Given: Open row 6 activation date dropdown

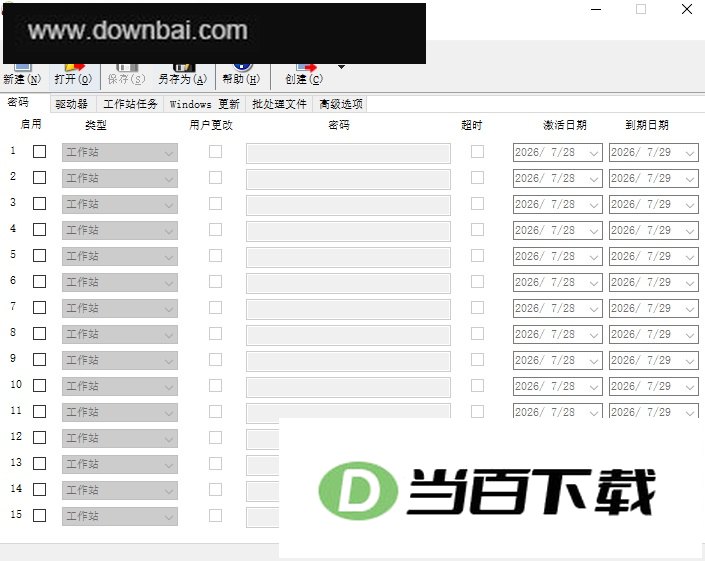Looking at the screenshot, I should 594,283.
